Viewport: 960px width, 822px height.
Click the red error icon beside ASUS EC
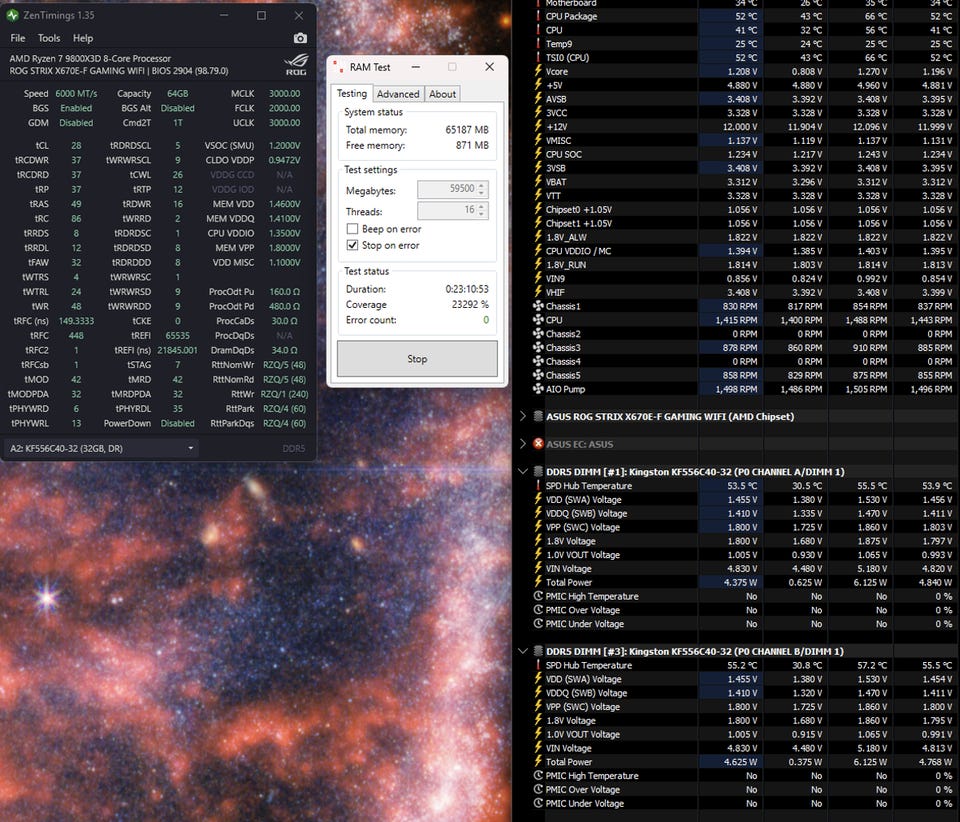(538, 444)
